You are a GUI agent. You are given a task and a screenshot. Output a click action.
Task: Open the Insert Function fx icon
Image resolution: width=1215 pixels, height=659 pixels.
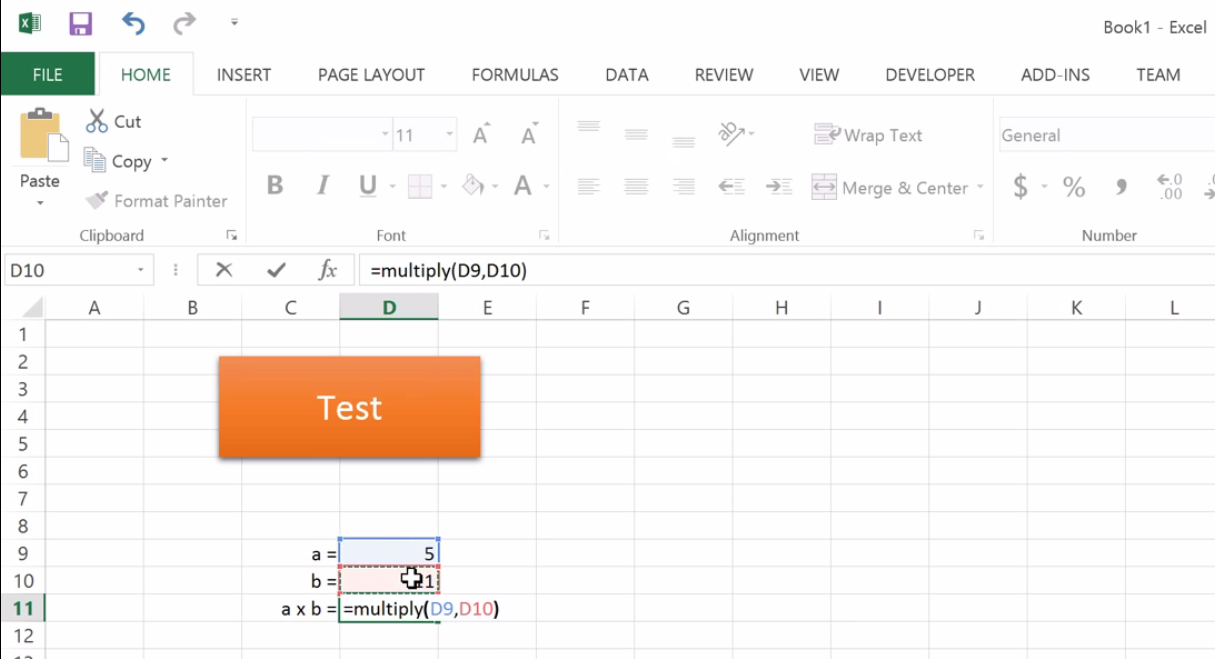(328, 269)
